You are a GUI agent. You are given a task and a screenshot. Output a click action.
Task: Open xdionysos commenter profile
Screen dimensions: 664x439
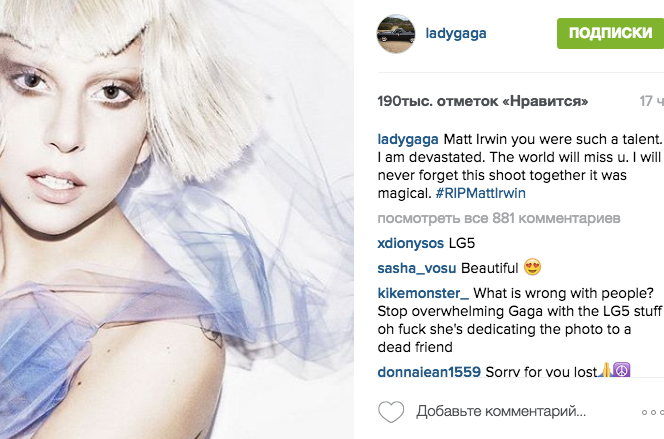point(410,243)
